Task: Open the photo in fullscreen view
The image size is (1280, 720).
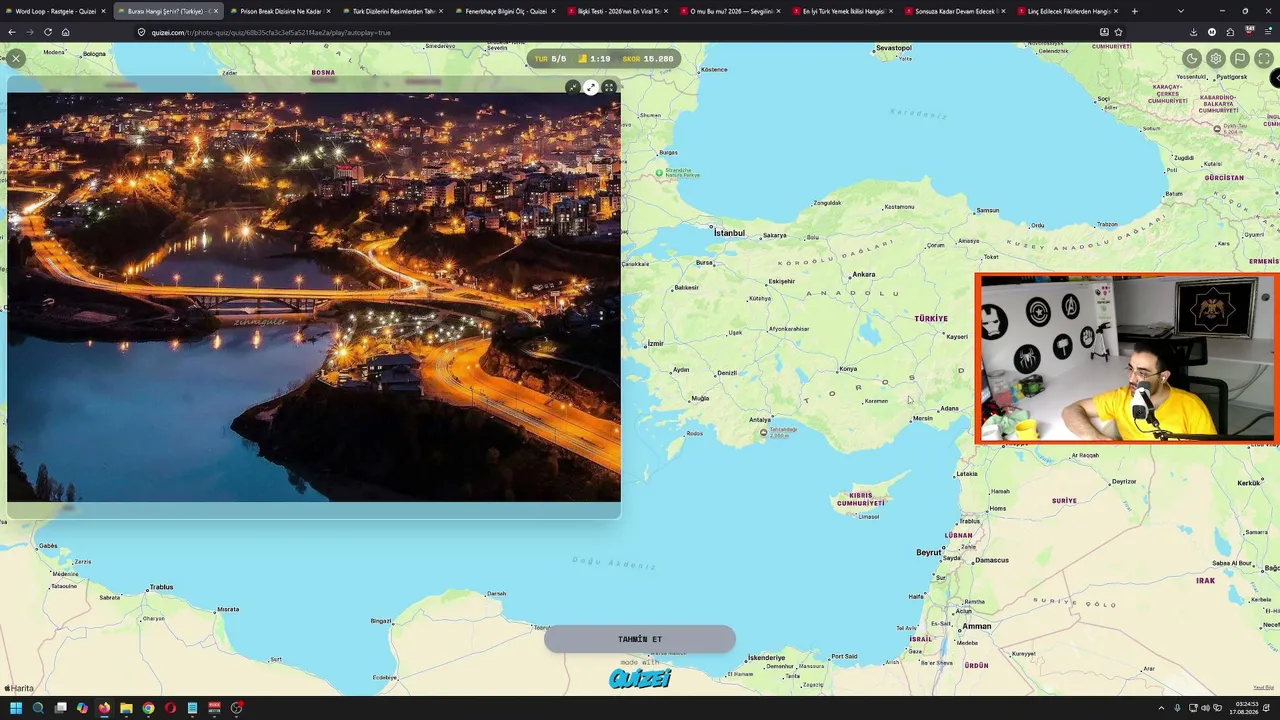Action: (x=609, y=88)
